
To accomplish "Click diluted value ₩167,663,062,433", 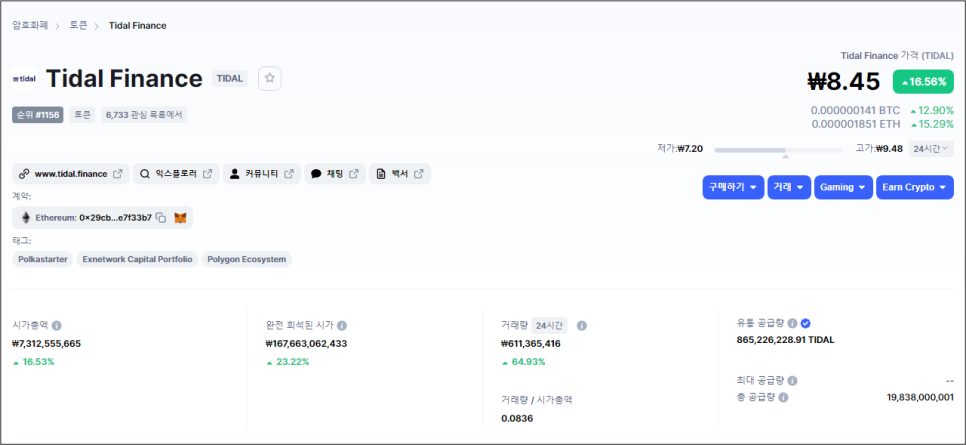I will tap(306, 344).
